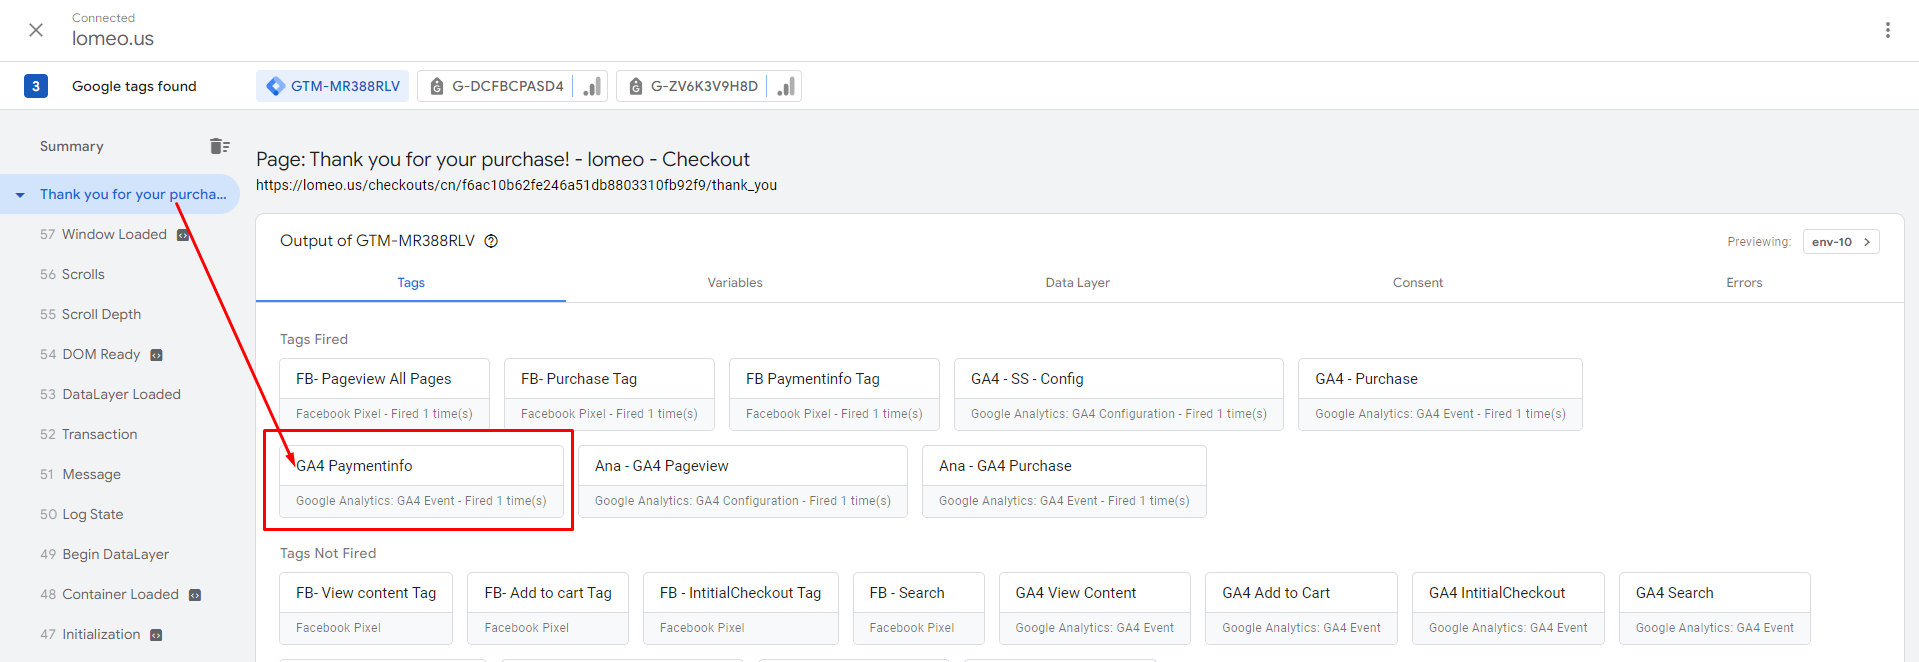The image size is (1919, 662).
Task: Switch to the Variables tab
Action: tap(735, 283)
